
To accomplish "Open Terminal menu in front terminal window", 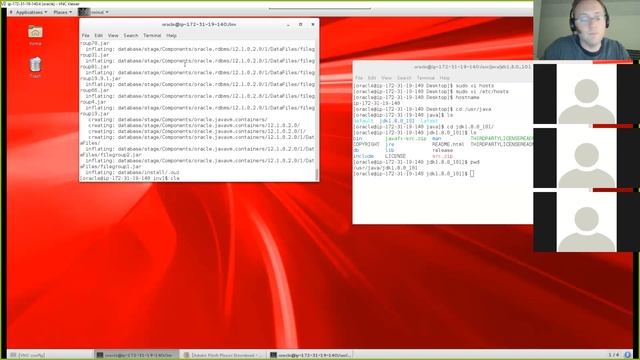I will pyautogui.click(x=152, y=36).
